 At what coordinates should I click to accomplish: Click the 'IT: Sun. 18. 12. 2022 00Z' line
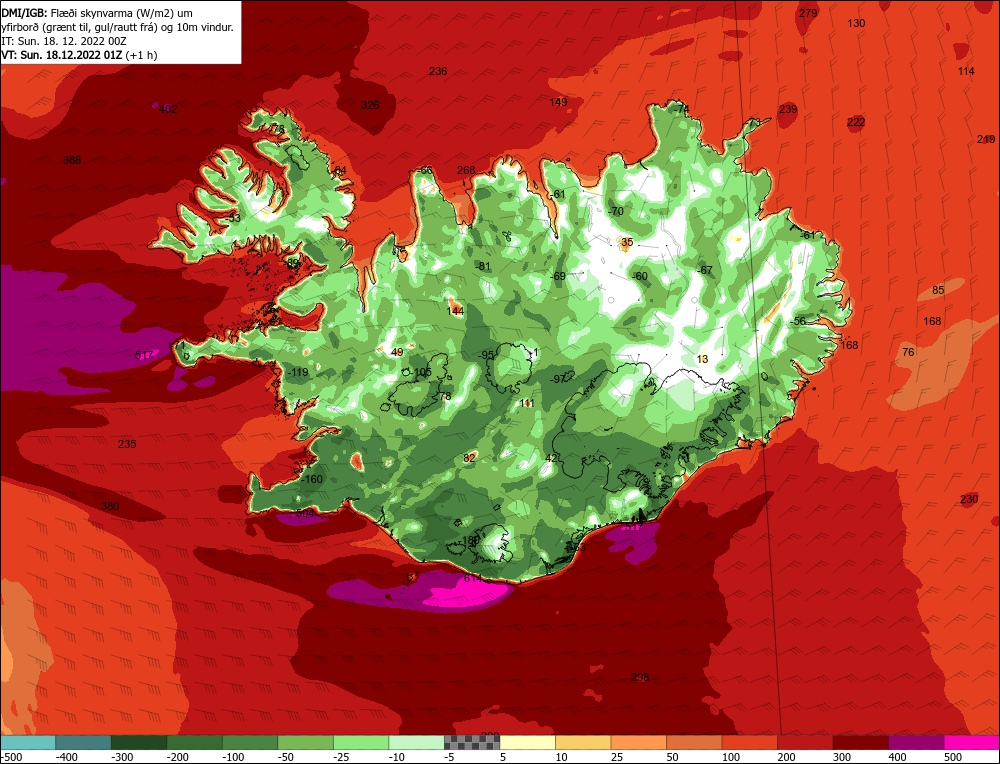pyautogui.click(x=64, y=41)
